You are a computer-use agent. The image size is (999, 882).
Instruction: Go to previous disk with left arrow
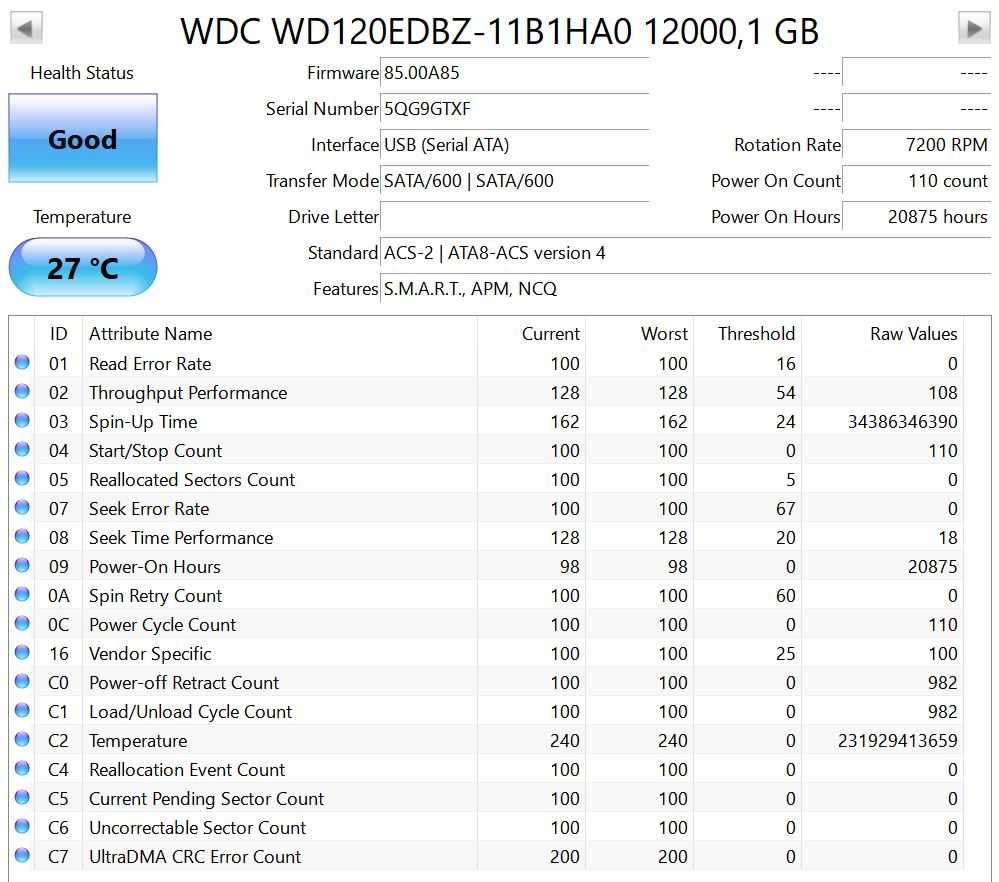26,28
